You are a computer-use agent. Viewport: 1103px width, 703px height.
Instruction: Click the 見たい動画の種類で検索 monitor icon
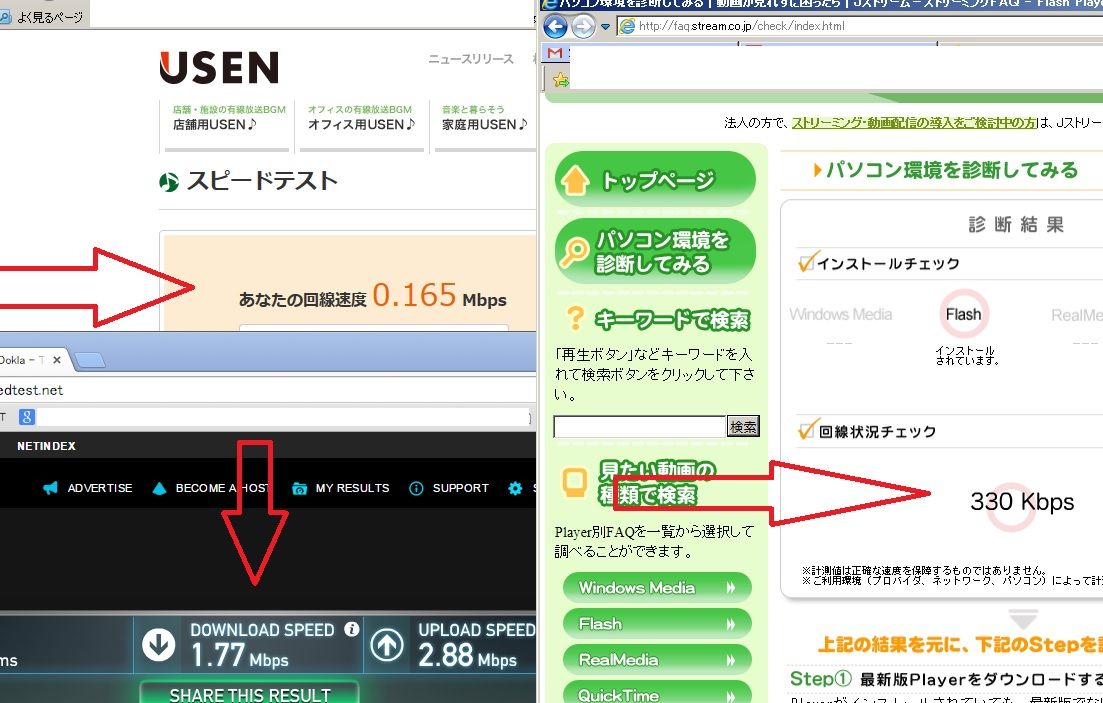tap(575, 483)
